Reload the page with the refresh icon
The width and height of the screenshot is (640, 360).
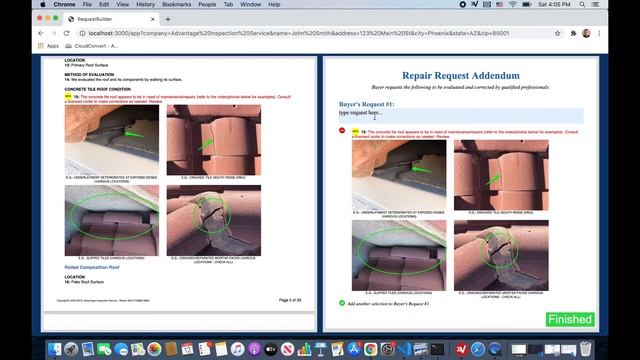point(67,33)
